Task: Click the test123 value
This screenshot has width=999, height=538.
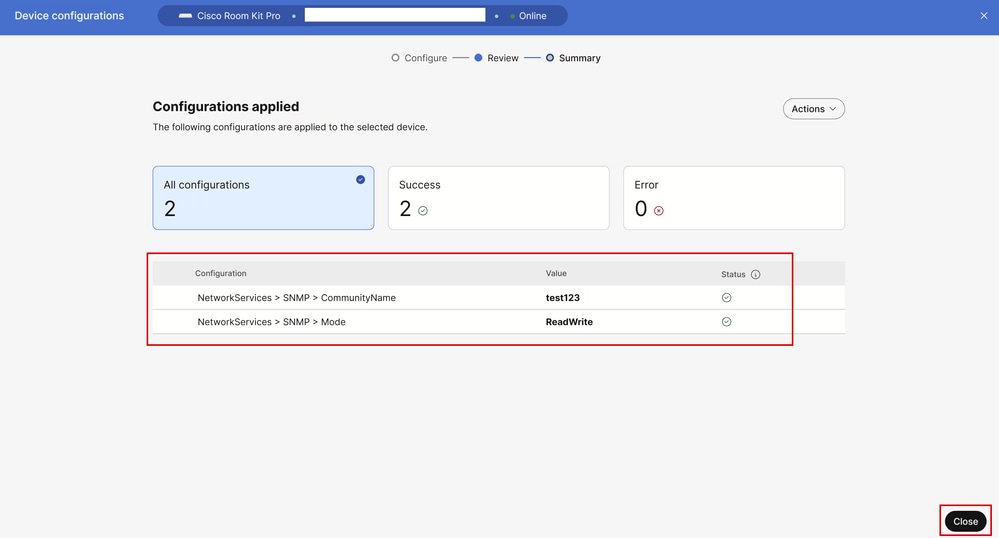Action: pos(563,298)
